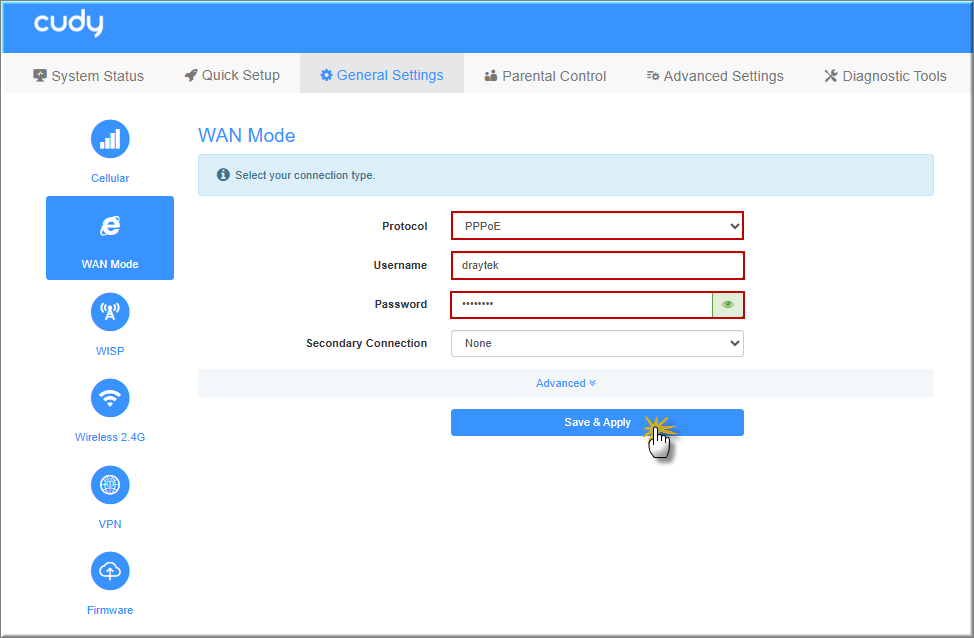
Task: Expand the Advanced section
Action: coord(565,383)
